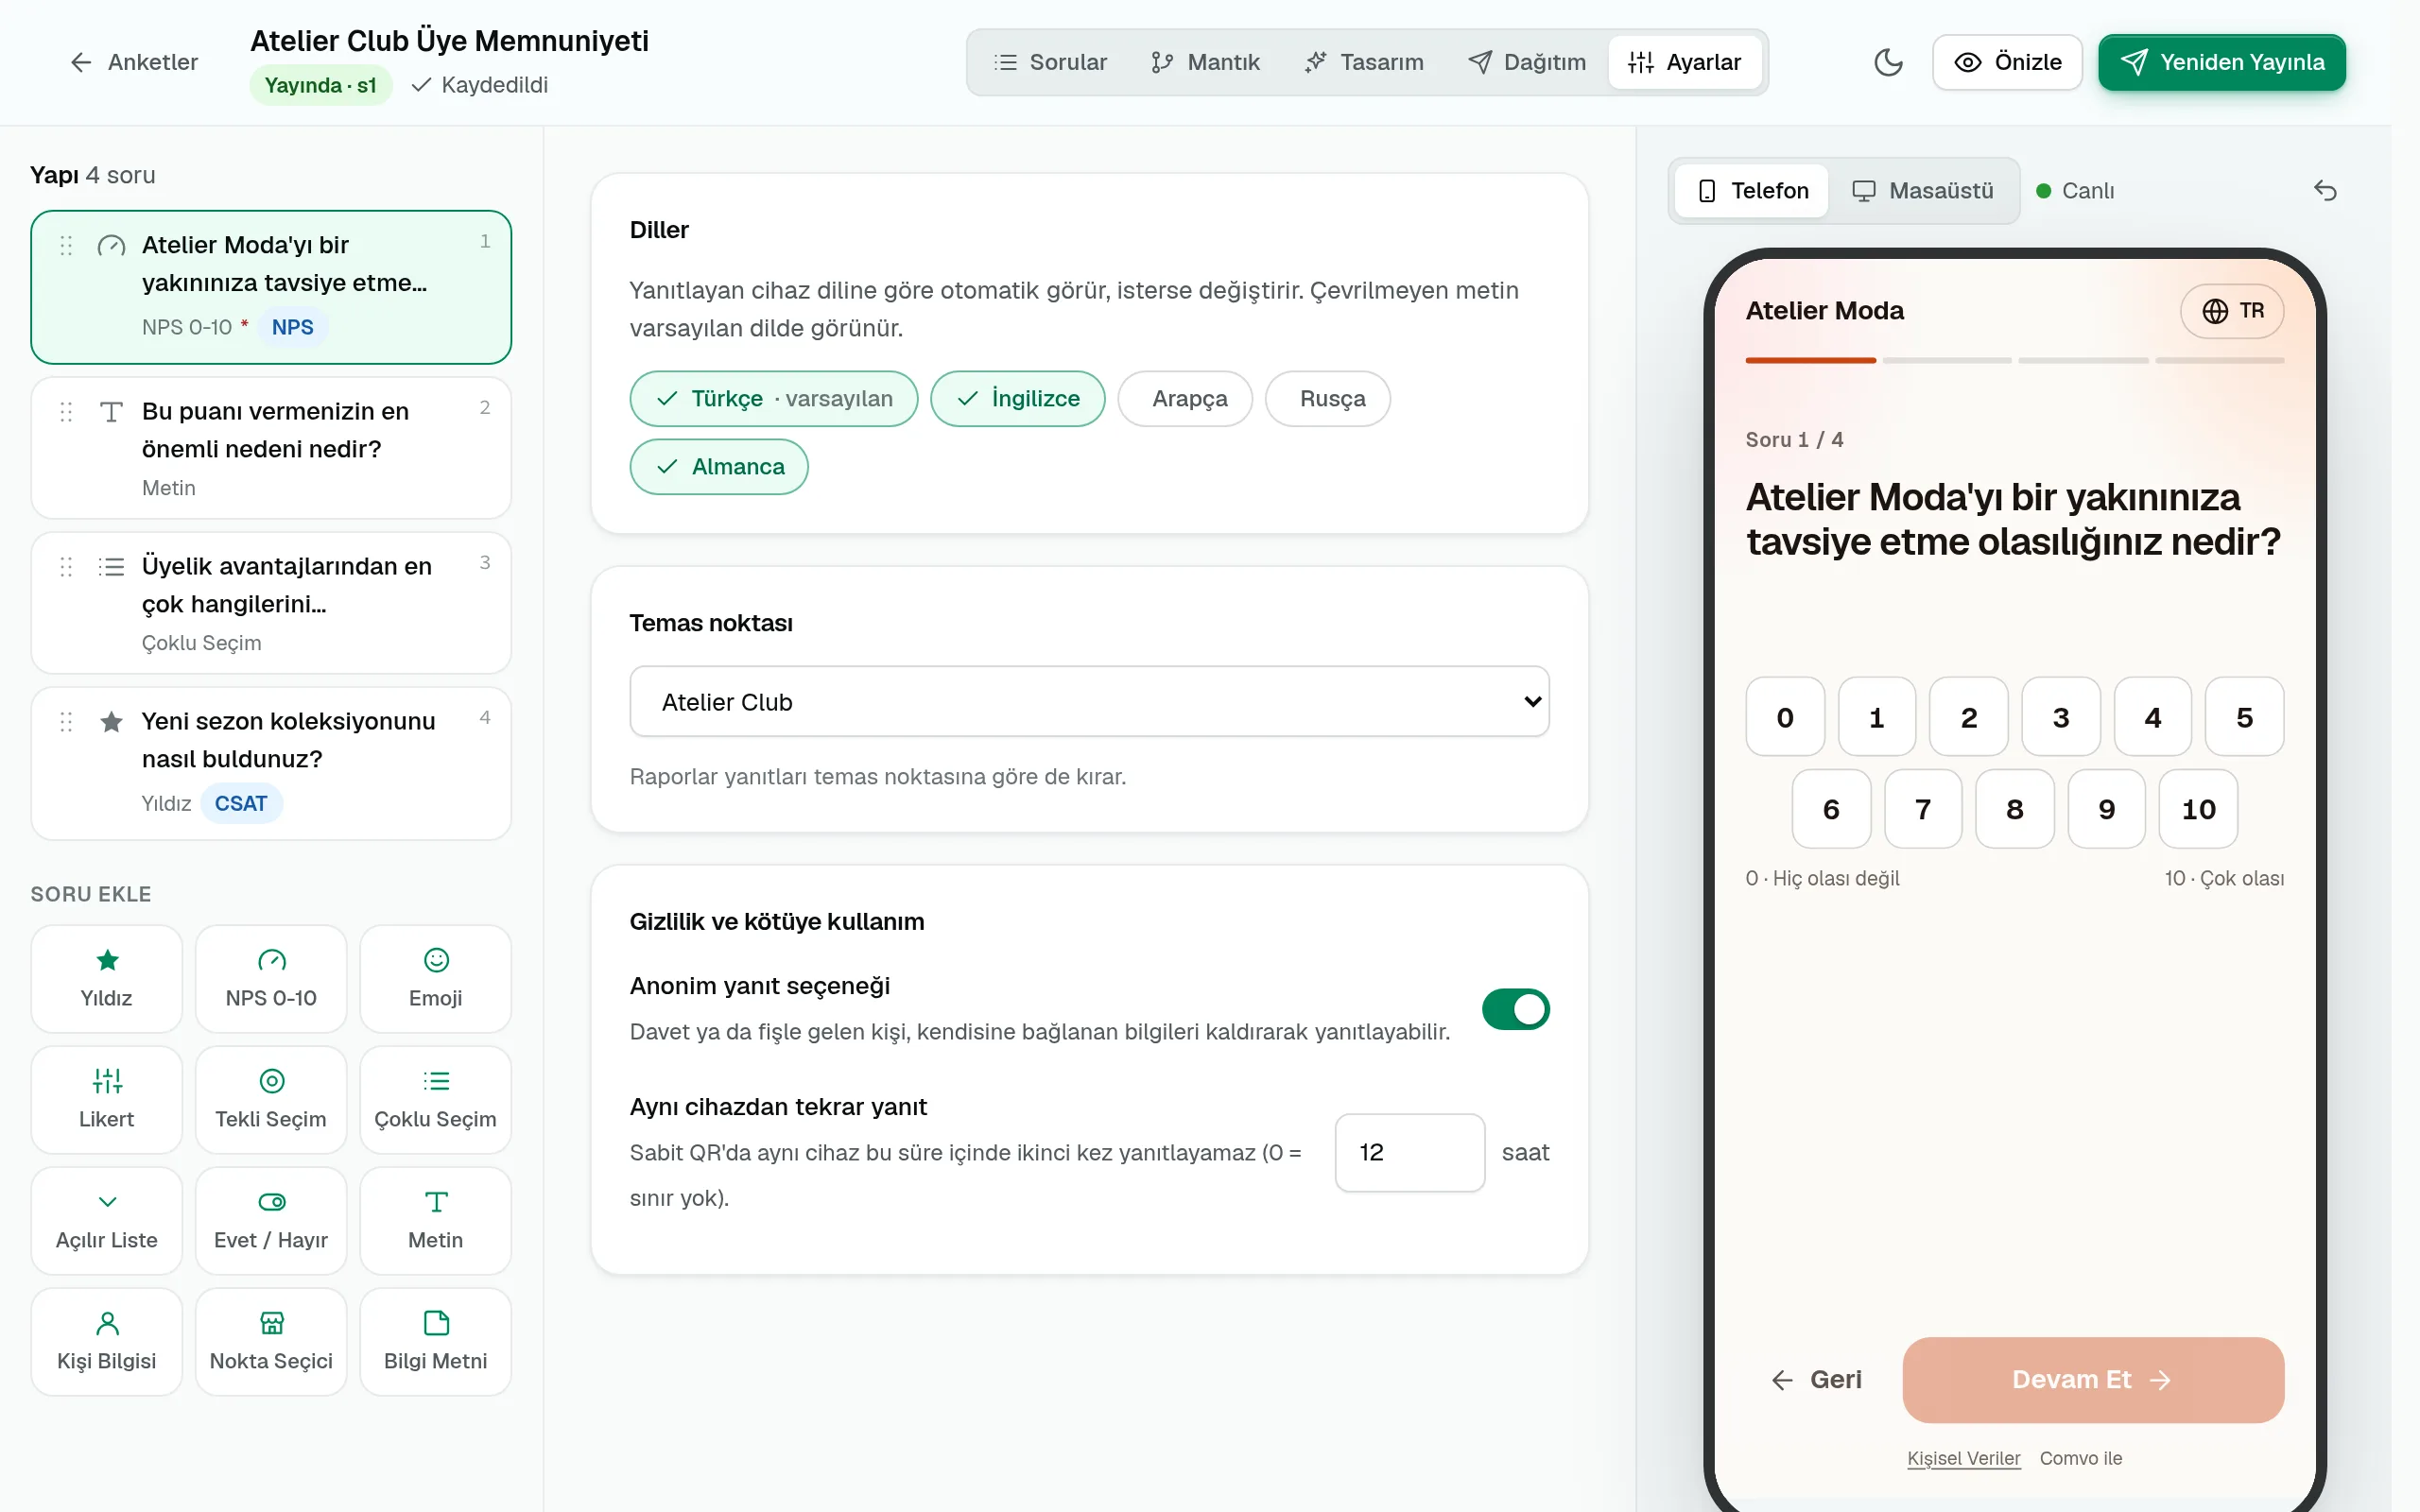This screenshot has height=1512, width=2420.
Task: Click Devam Et in the phone preview
Action: pos(2093,1380)
